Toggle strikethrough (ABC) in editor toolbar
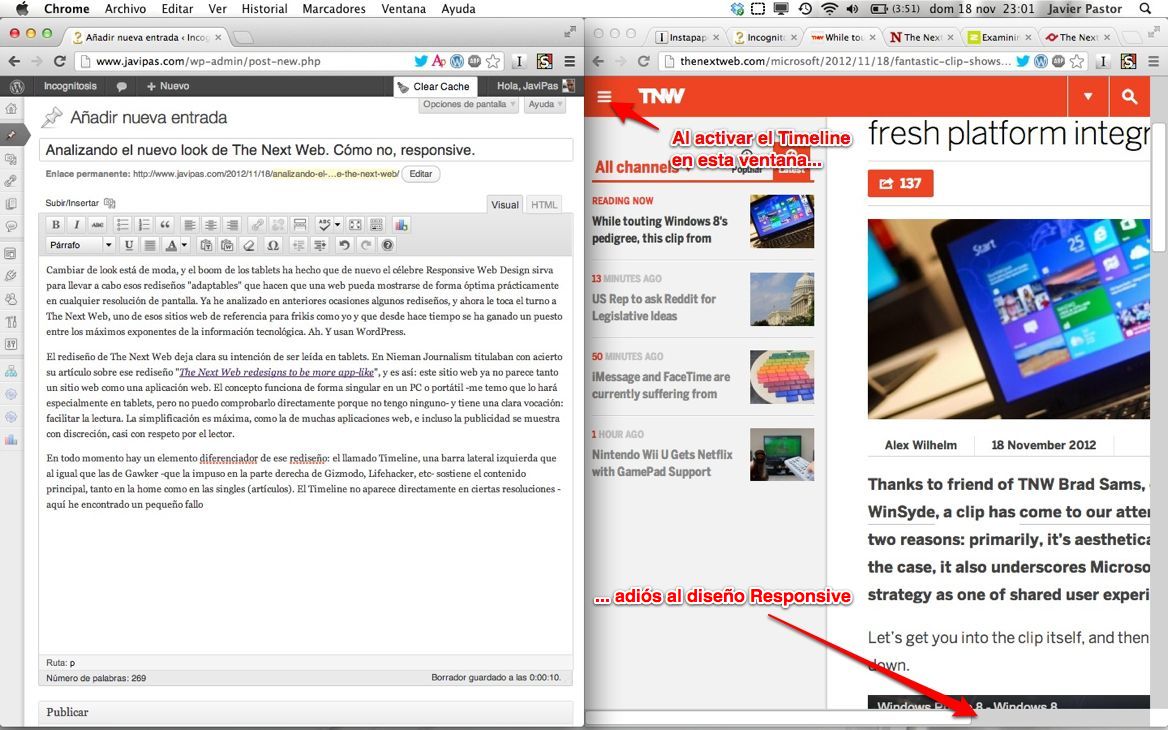Viewport: 1168px width, 730px height. 97,224
